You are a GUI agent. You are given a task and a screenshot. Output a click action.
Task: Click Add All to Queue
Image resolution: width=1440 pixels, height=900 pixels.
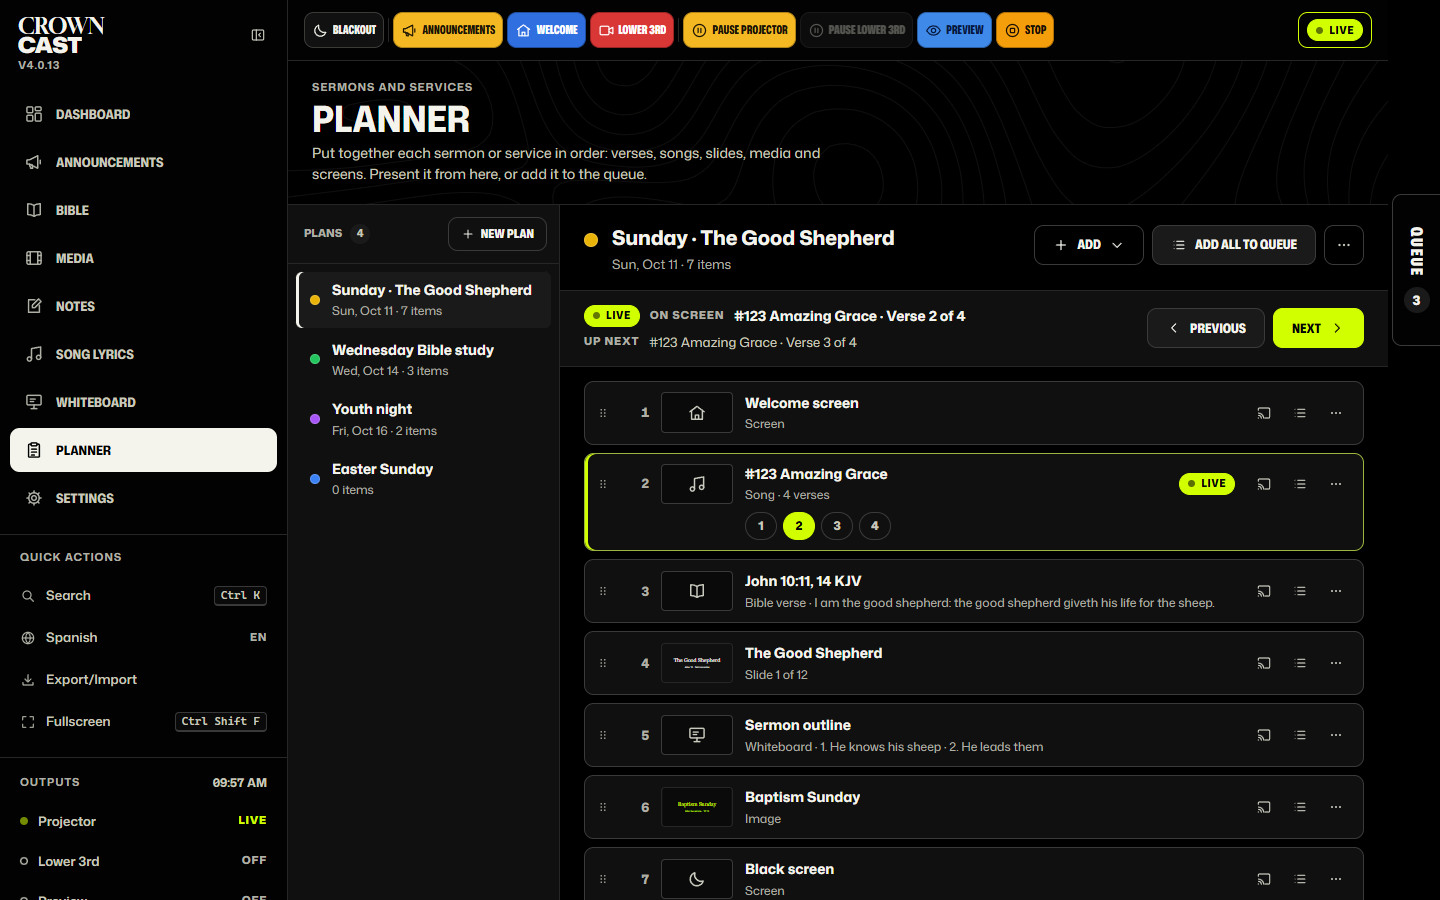pyautogui.click(x=1234, y=245)
